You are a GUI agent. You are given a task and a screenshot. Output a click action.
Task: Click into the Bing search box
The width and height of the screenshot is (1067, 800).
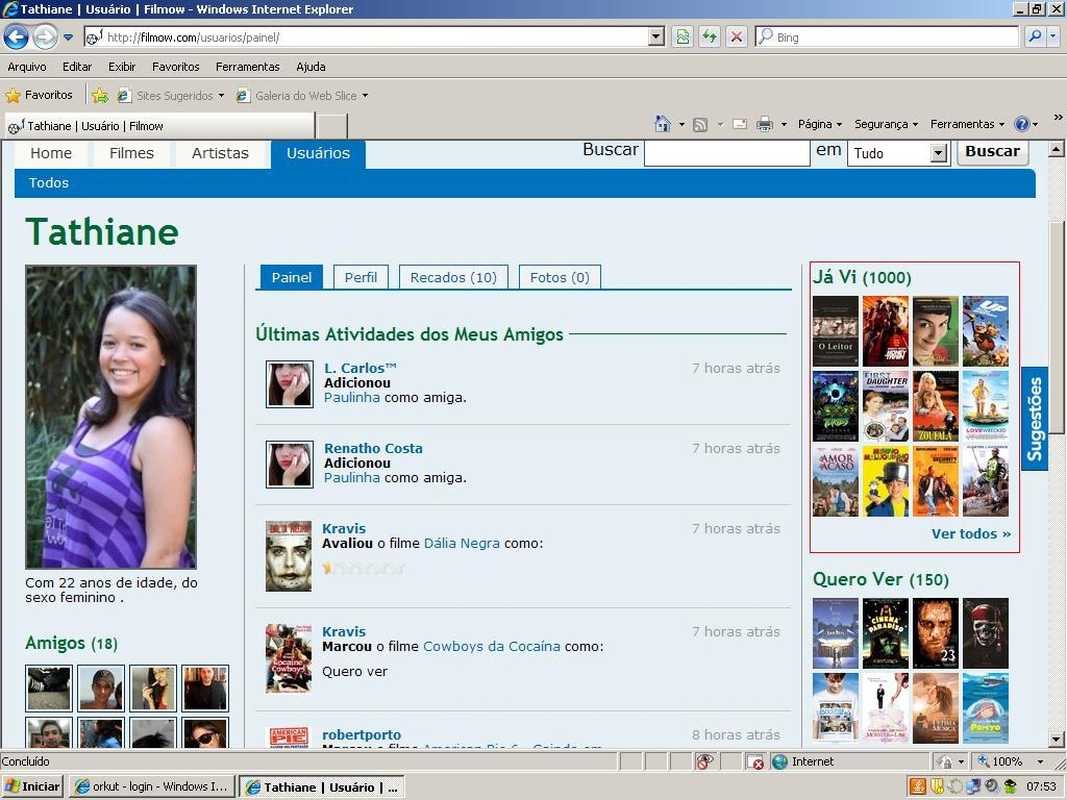point(887,37)
